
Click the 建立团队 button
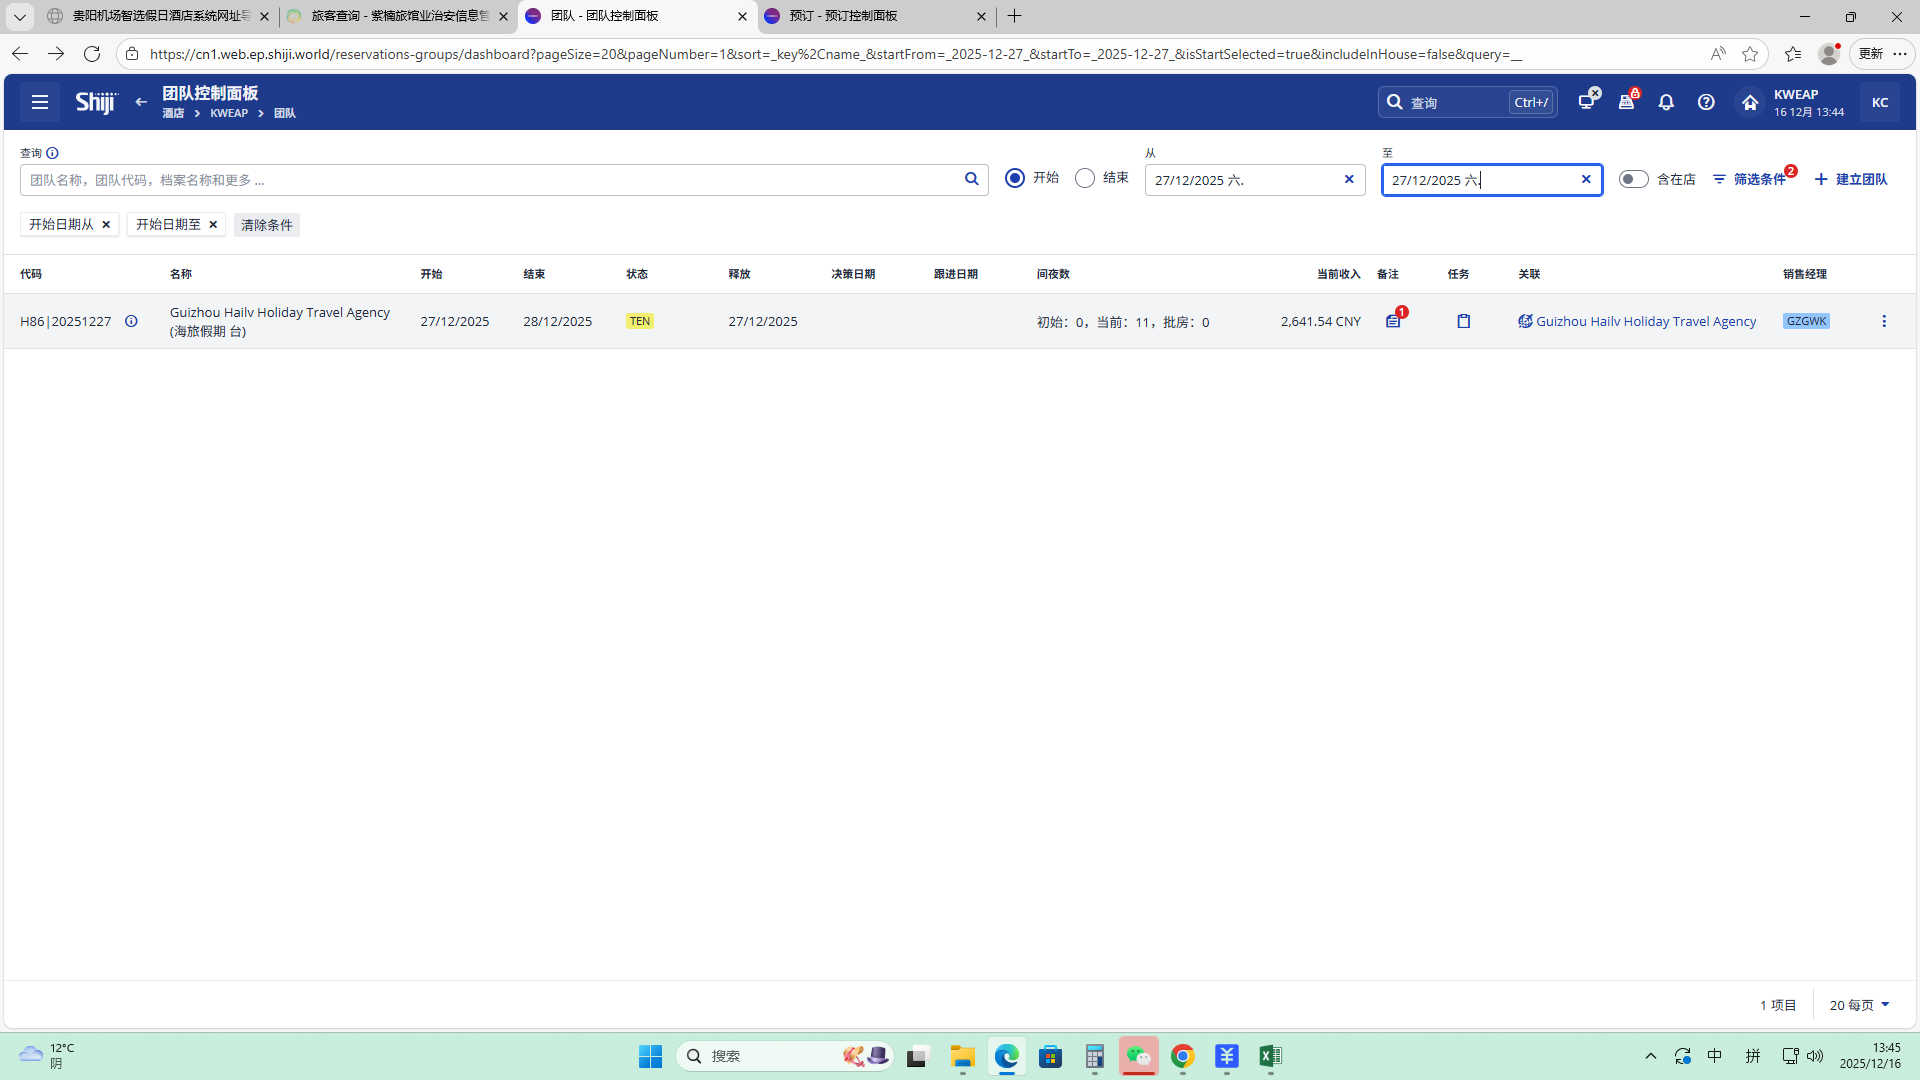[x=1851, y=179]
